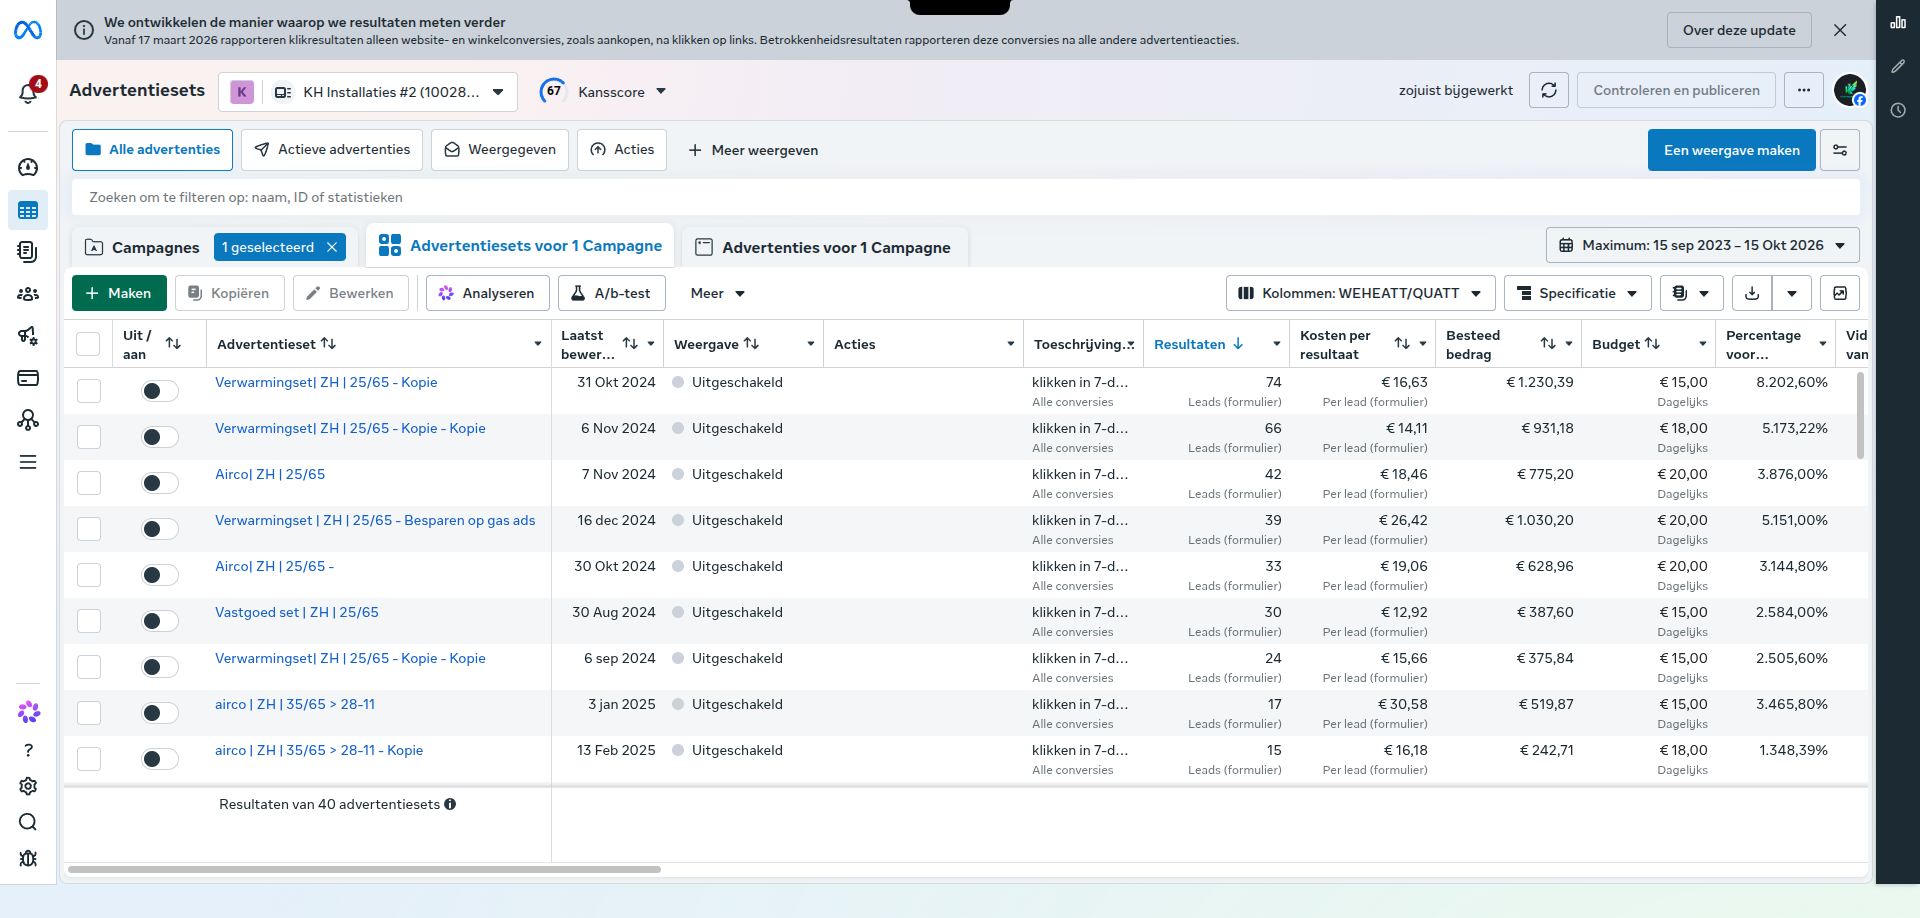Open the Audiences people icon
Viewport: 1920px width, 918px height.
28,294
